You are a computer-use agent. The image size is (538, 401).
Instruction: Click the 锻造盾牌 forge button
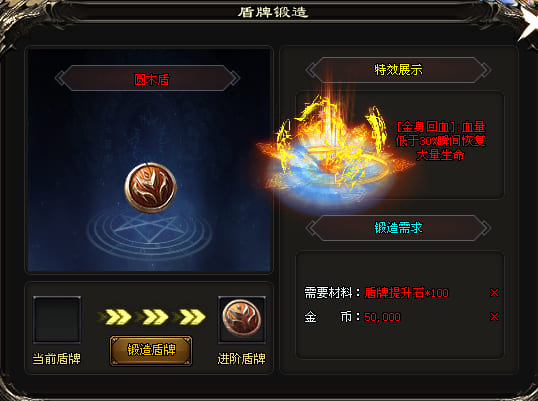pyautogui.click(x=151, y=351)
